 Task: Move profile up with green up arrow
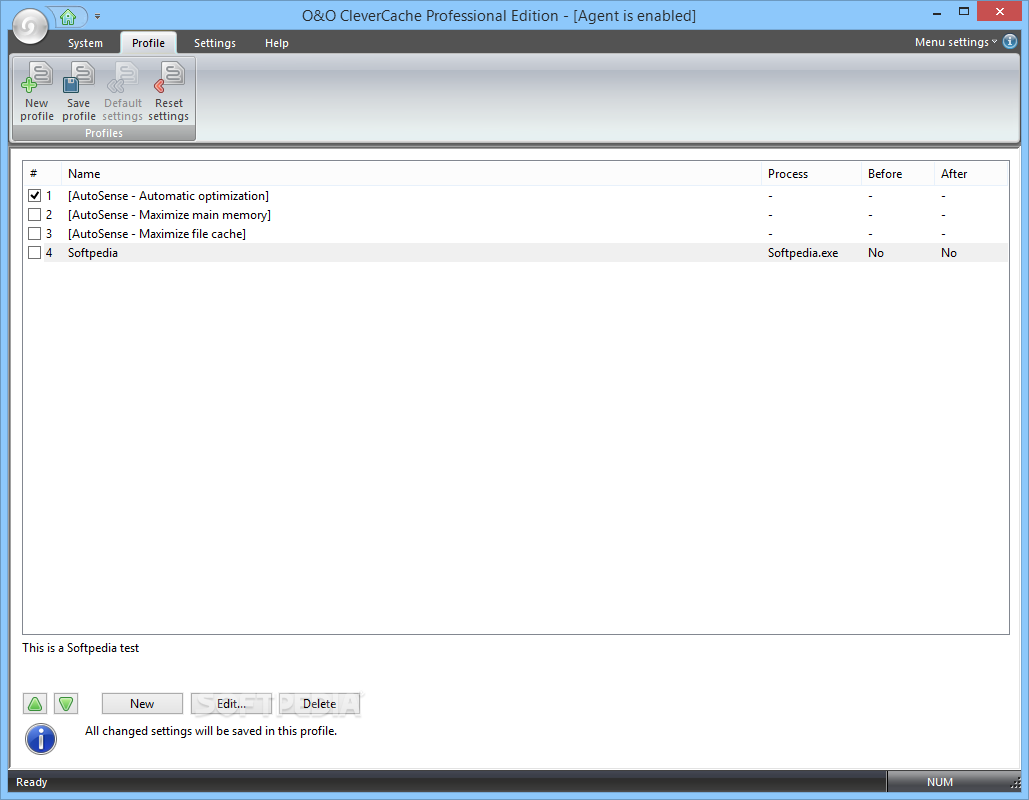tap(35, 704)
